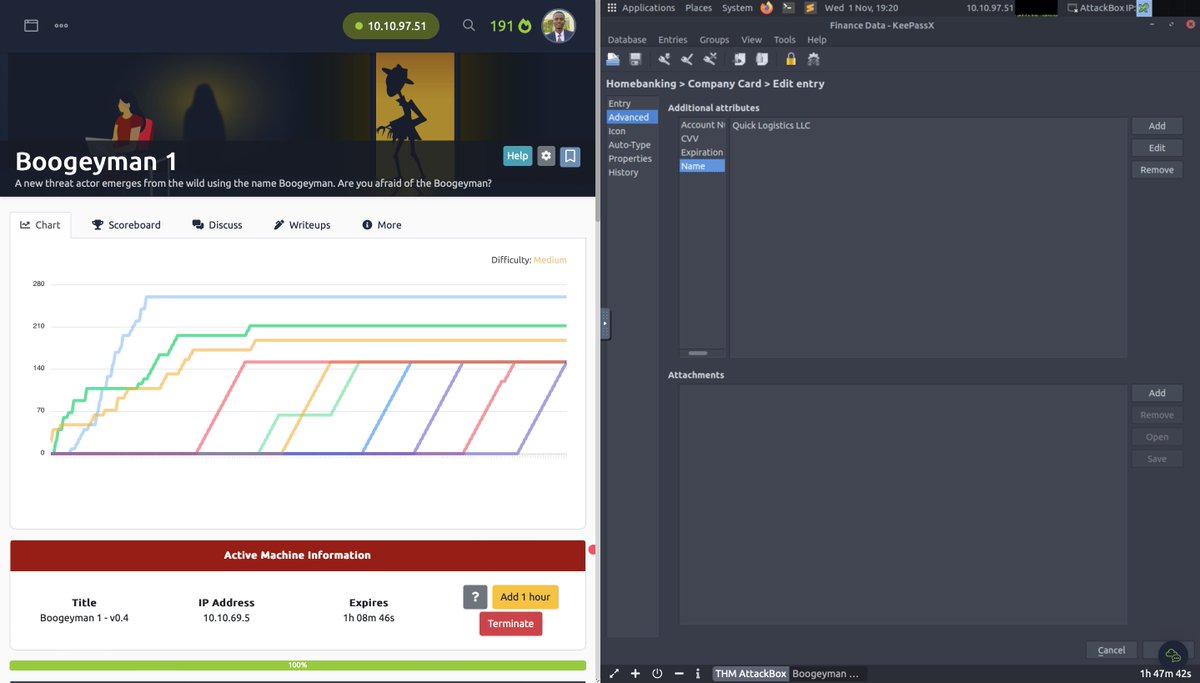Viewport: 1200px width, 683px height.
Task: Select the CVV attribute
Action: [x=703, y=139]
